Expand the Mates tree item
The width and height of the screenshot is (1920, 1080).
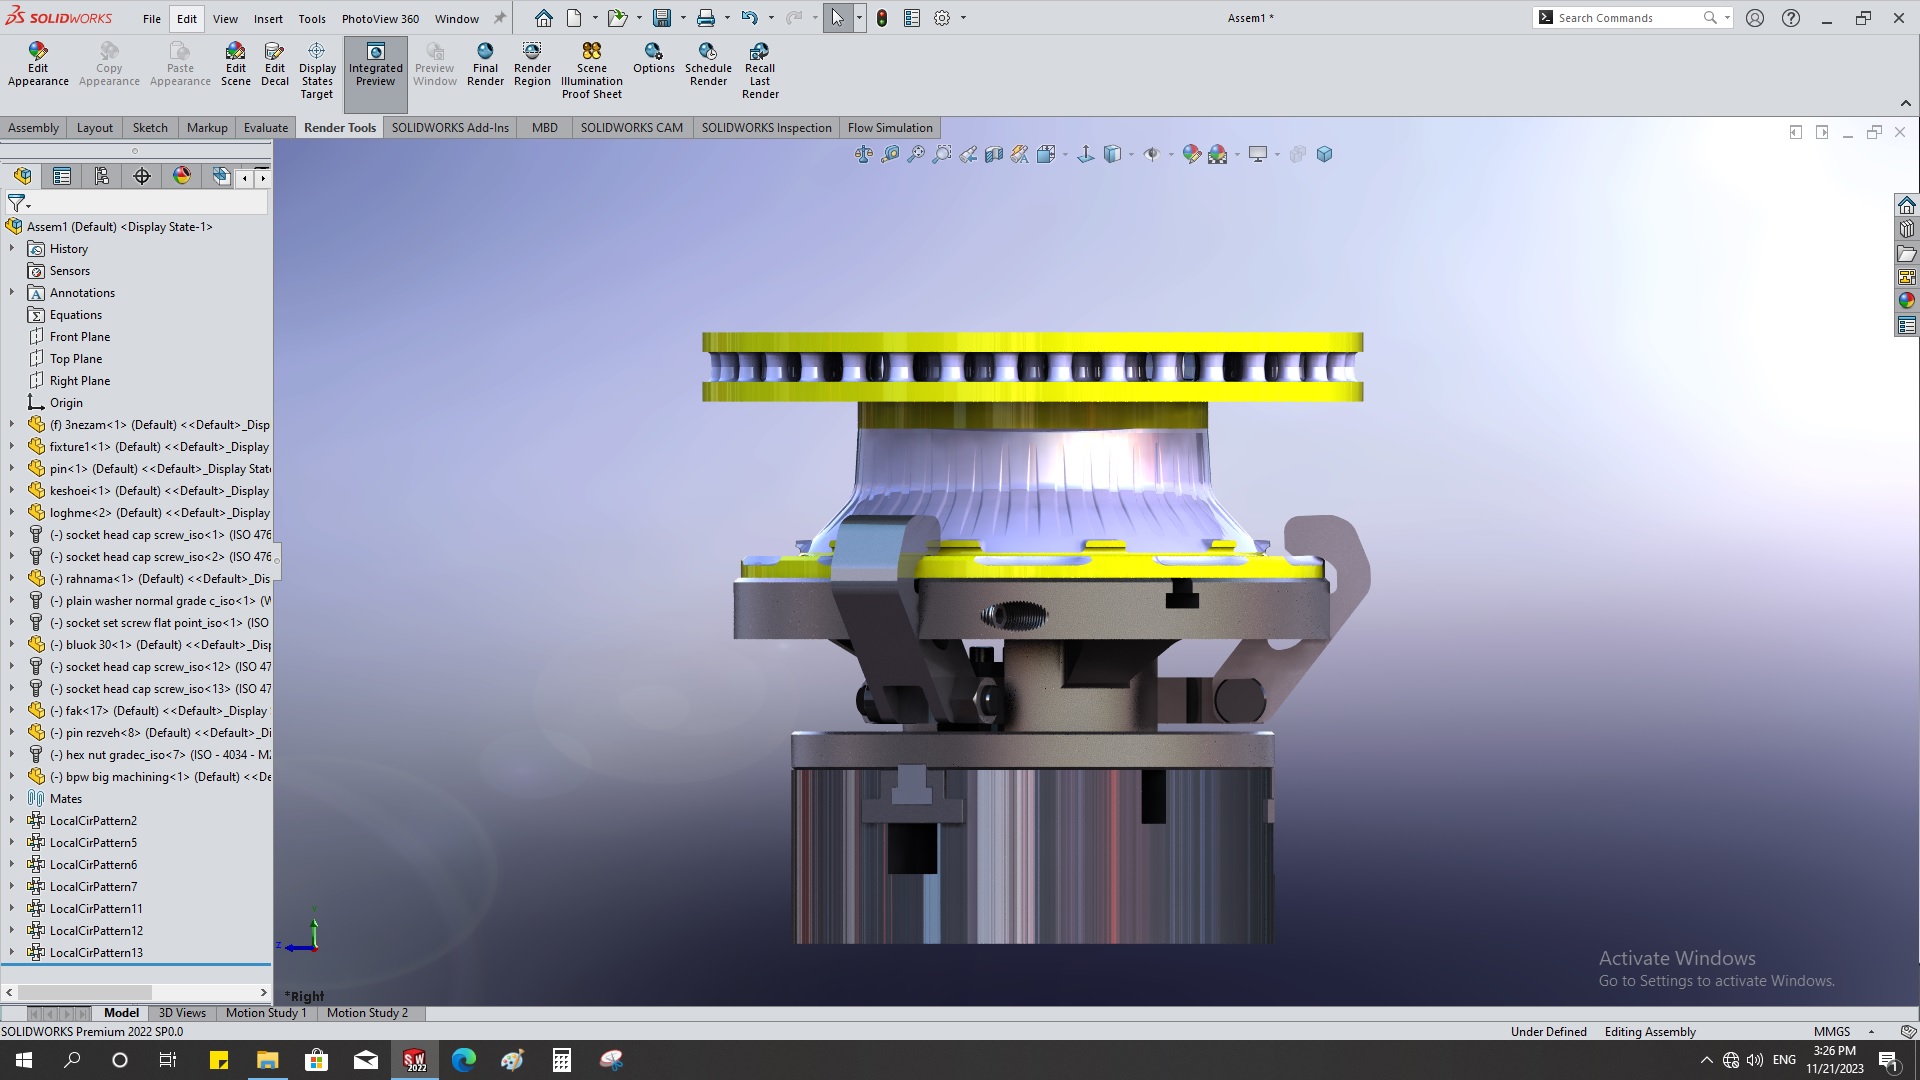click(12, 798)
